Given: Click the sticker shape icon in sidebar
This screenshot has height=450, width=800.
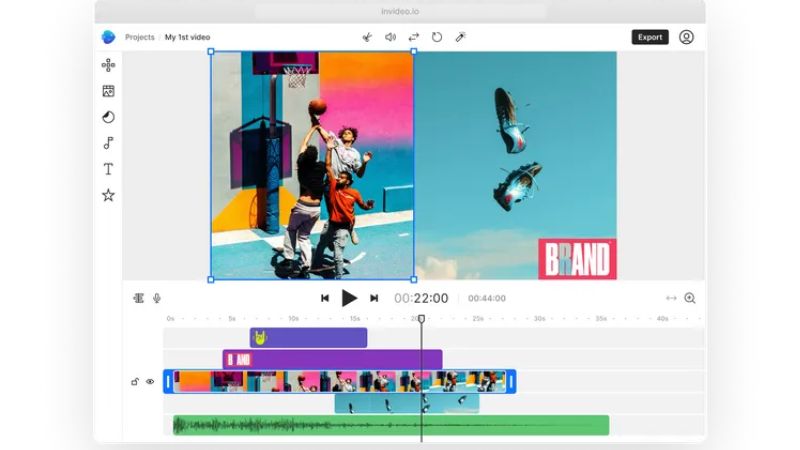Looking at the screenshot, I should click(x=108, y=117).
